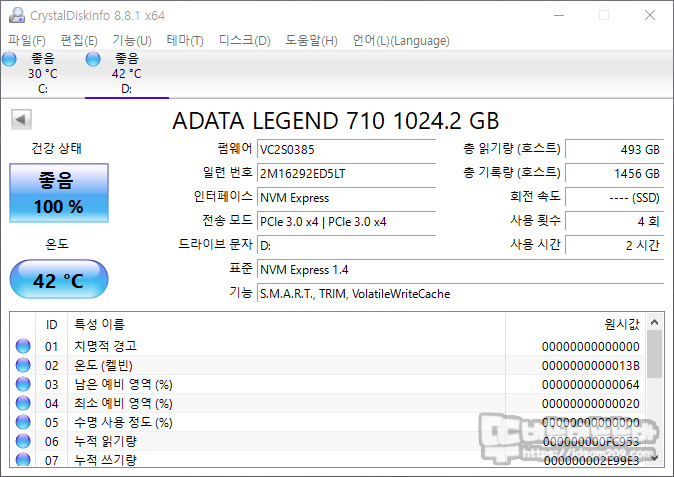Image resolution: width=674 pixels, height=477 pixels.
Task: Click raw value 000000000013B of temperature row
Action: pos(591,366)
